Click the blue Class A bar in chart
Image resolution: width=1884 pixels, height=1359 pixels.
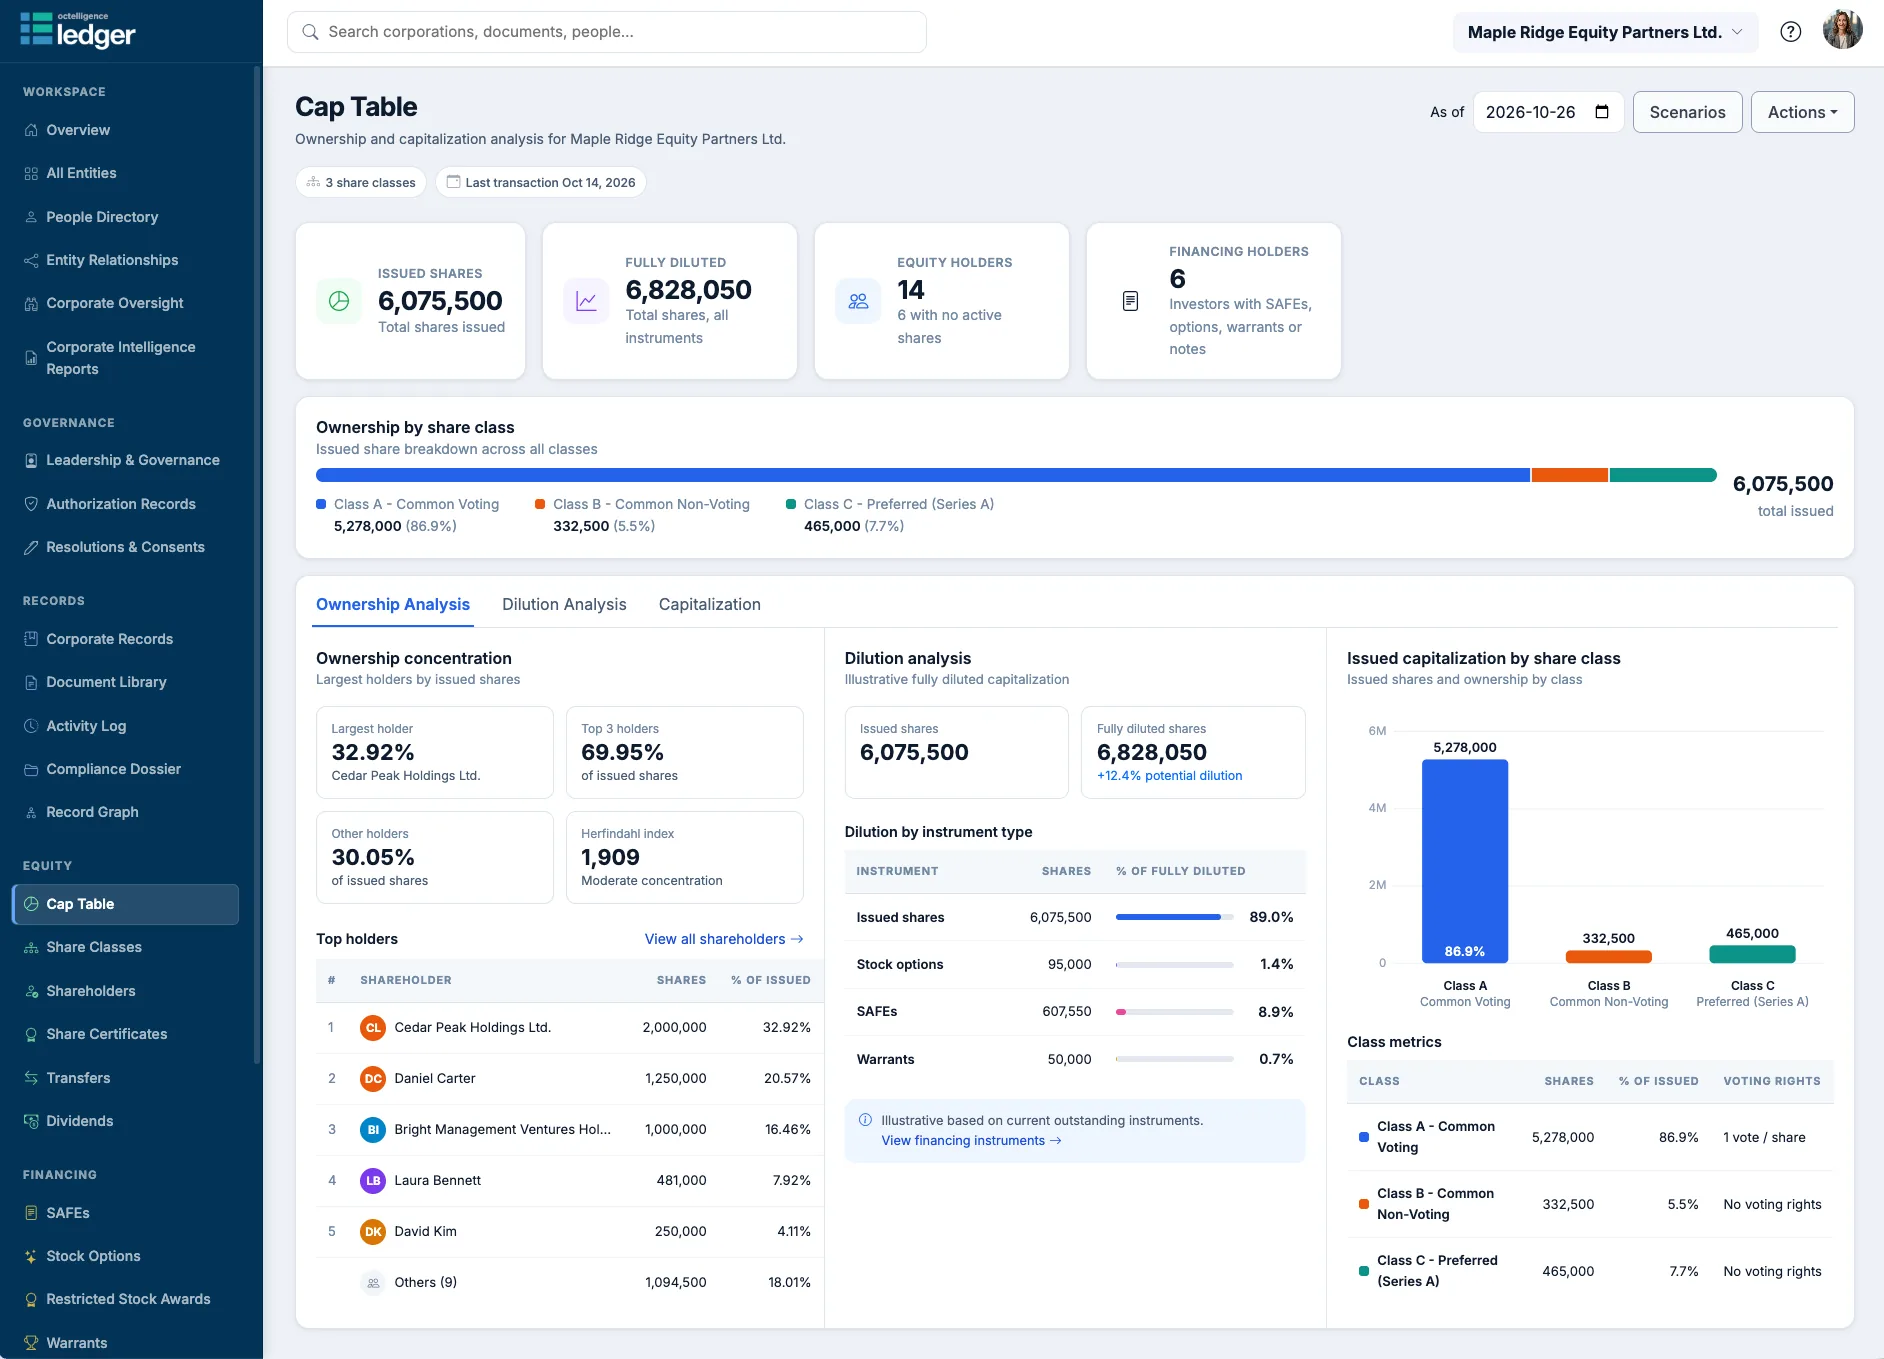coord(1465,861)
